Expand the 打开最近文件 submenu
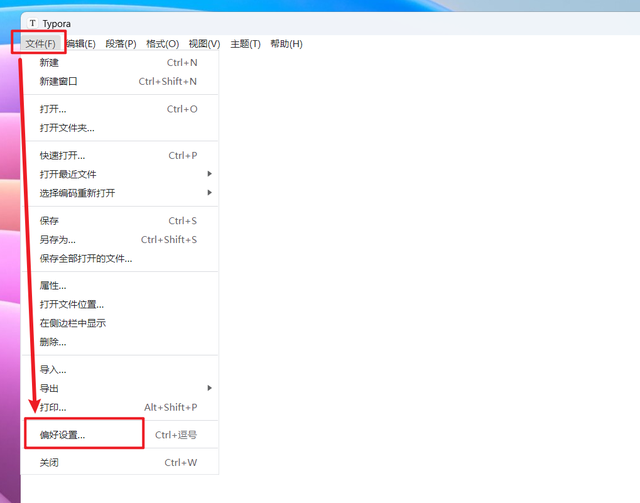This screenshot has width=640, height=503. click(120, 174)
